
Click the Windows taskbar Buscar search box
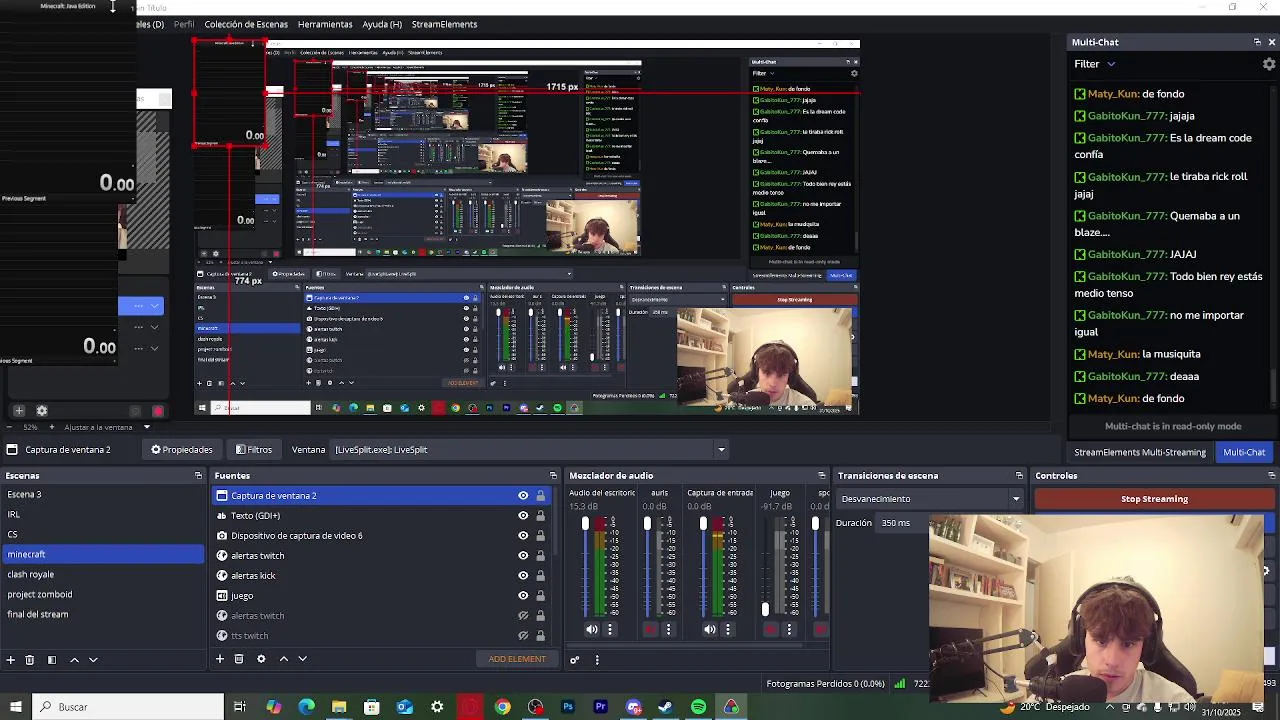click(x=128, y=707)
